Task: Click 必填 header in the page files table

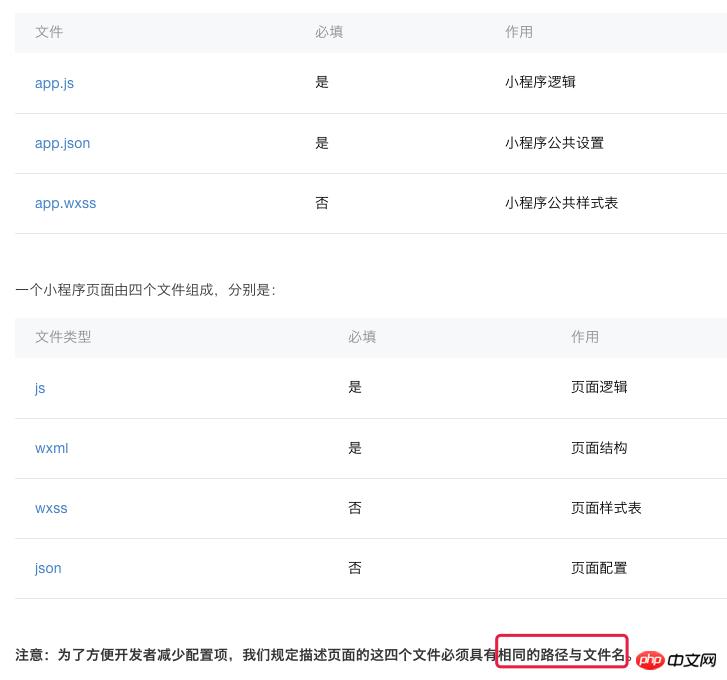Action: tap(362, 337)
